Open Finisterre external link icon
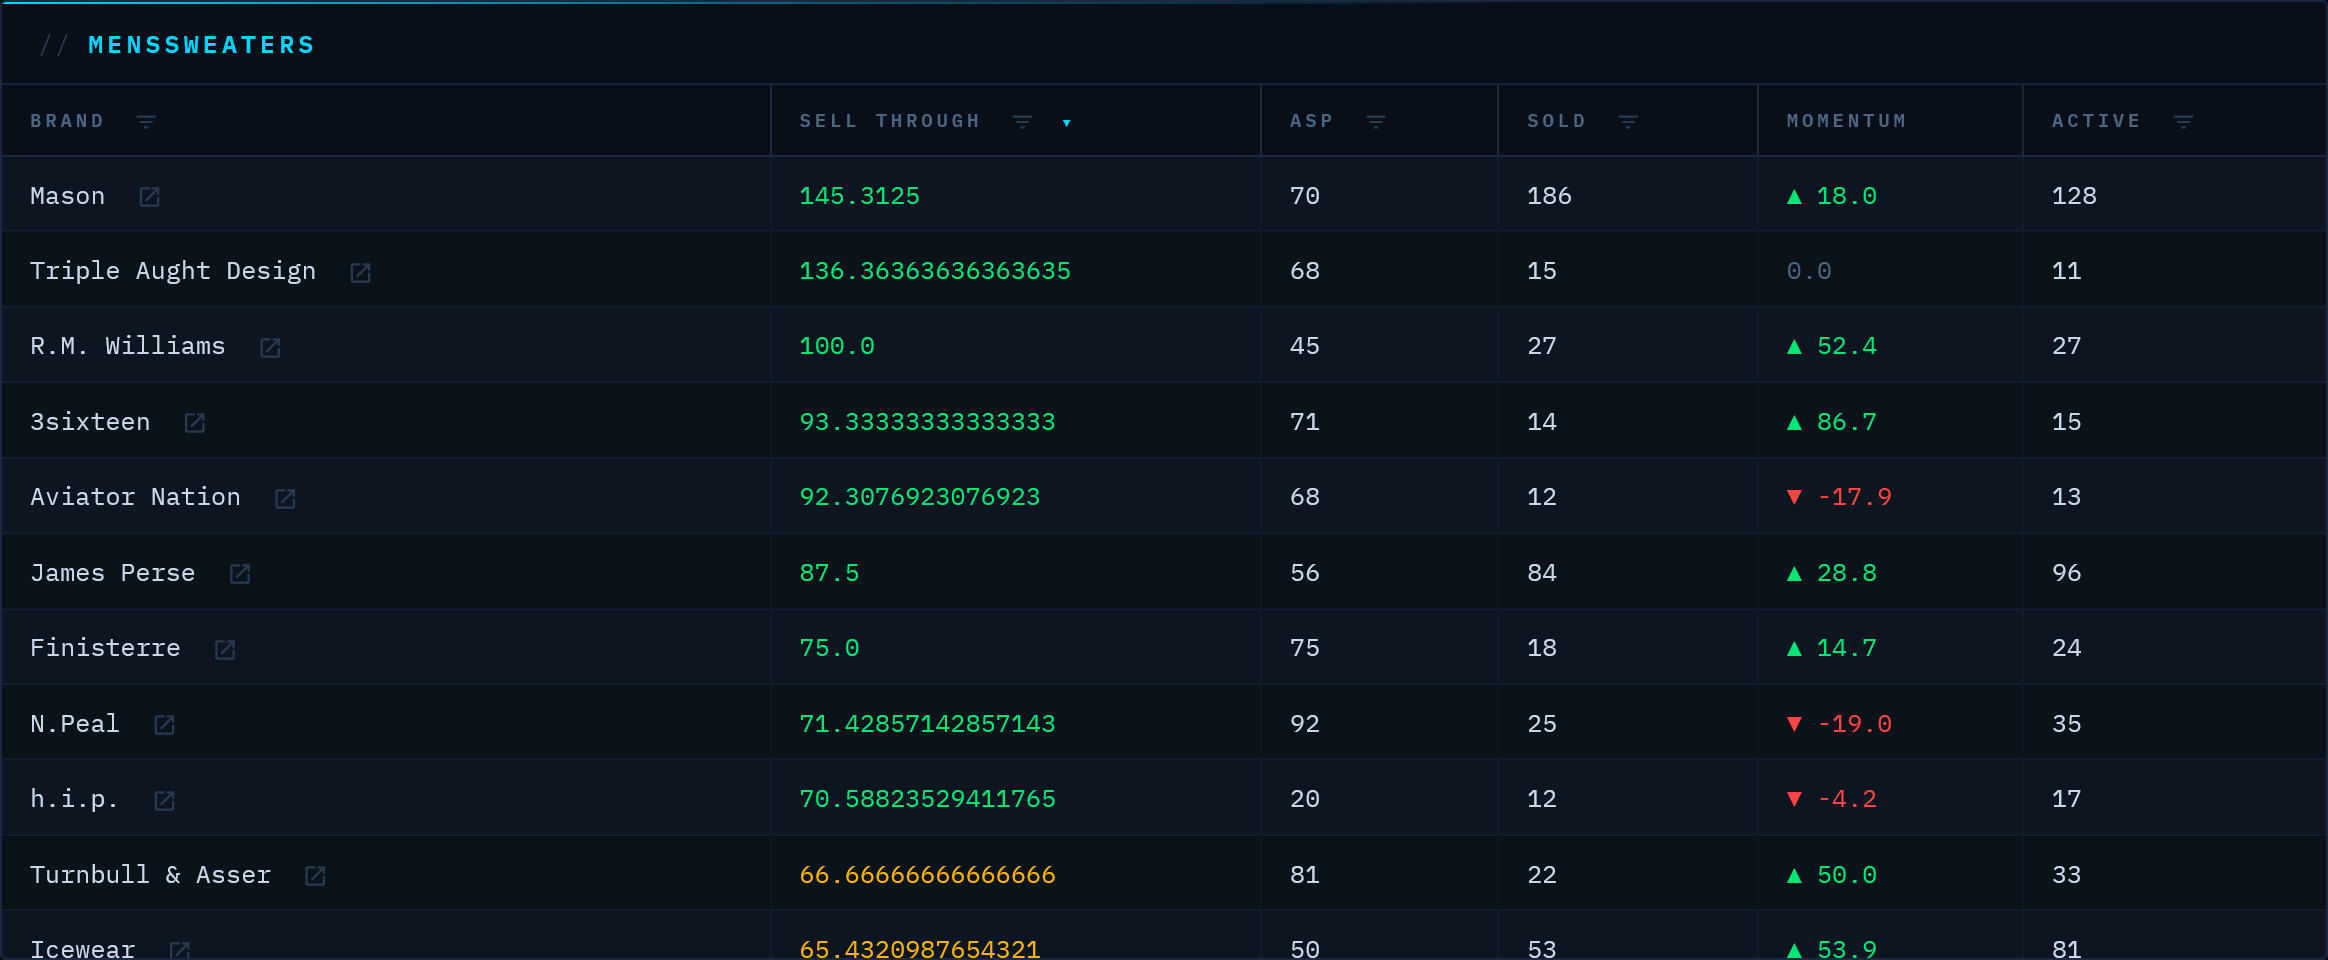Image resolution: width=2328 pixels, height=960 pixels. [x=225, y=650]
